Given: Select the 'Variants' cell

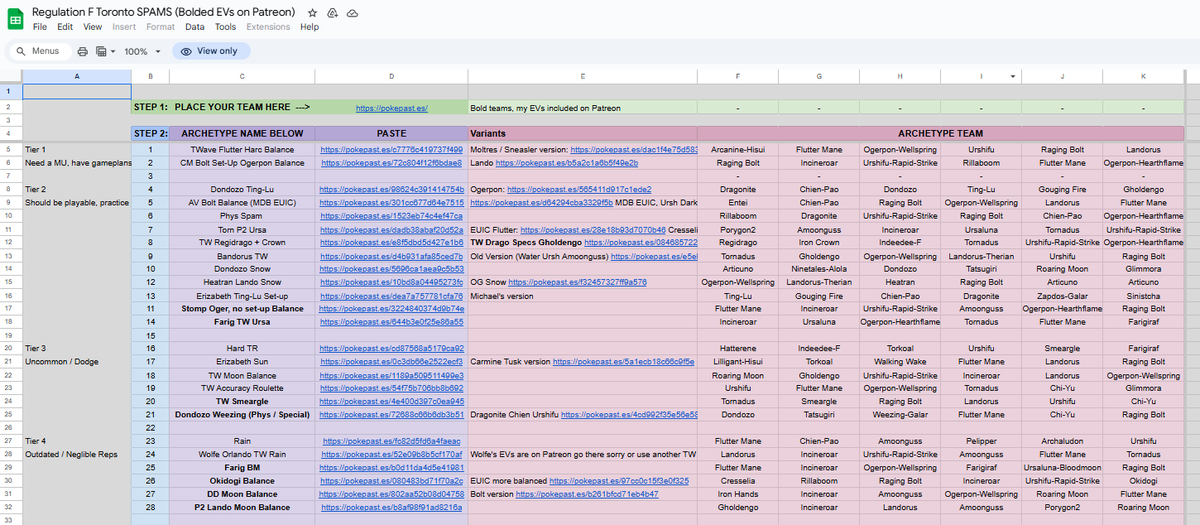Looking at the screenshot, I should pyautogui.click(x=582, y=133).
